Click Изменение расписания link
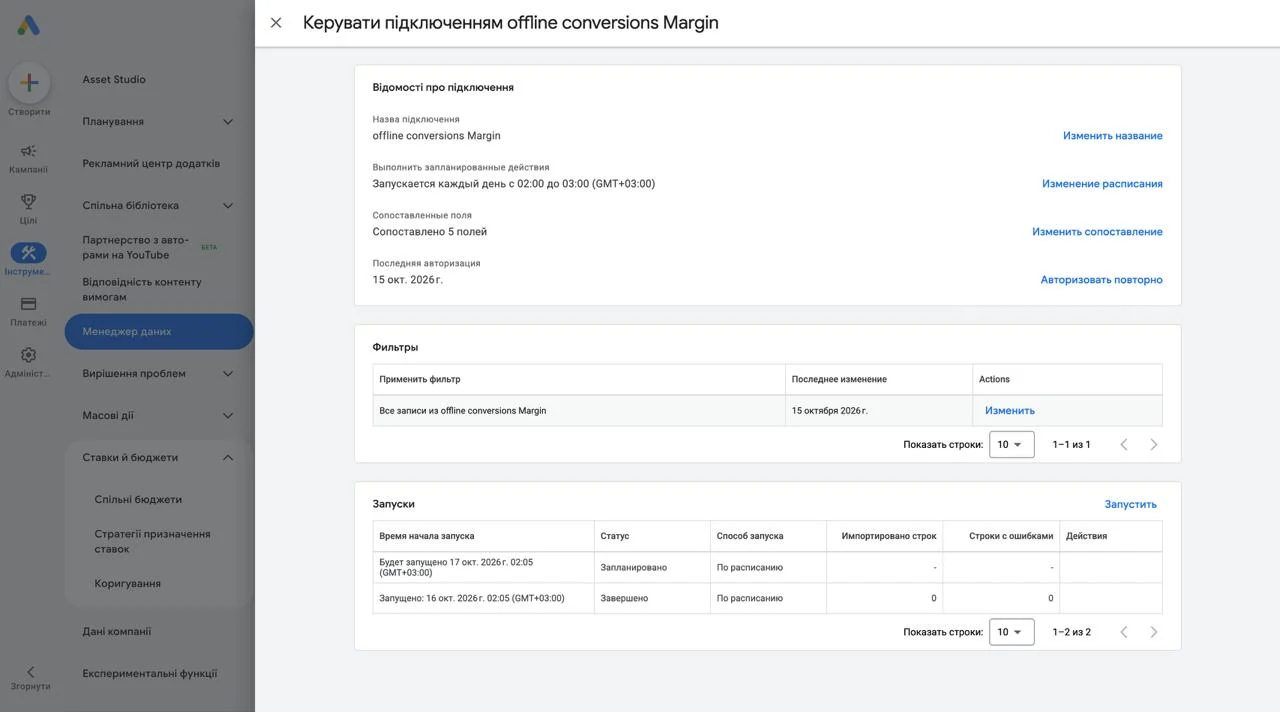The height and width of the screenshot is (712, 1280). (1102, 184)
